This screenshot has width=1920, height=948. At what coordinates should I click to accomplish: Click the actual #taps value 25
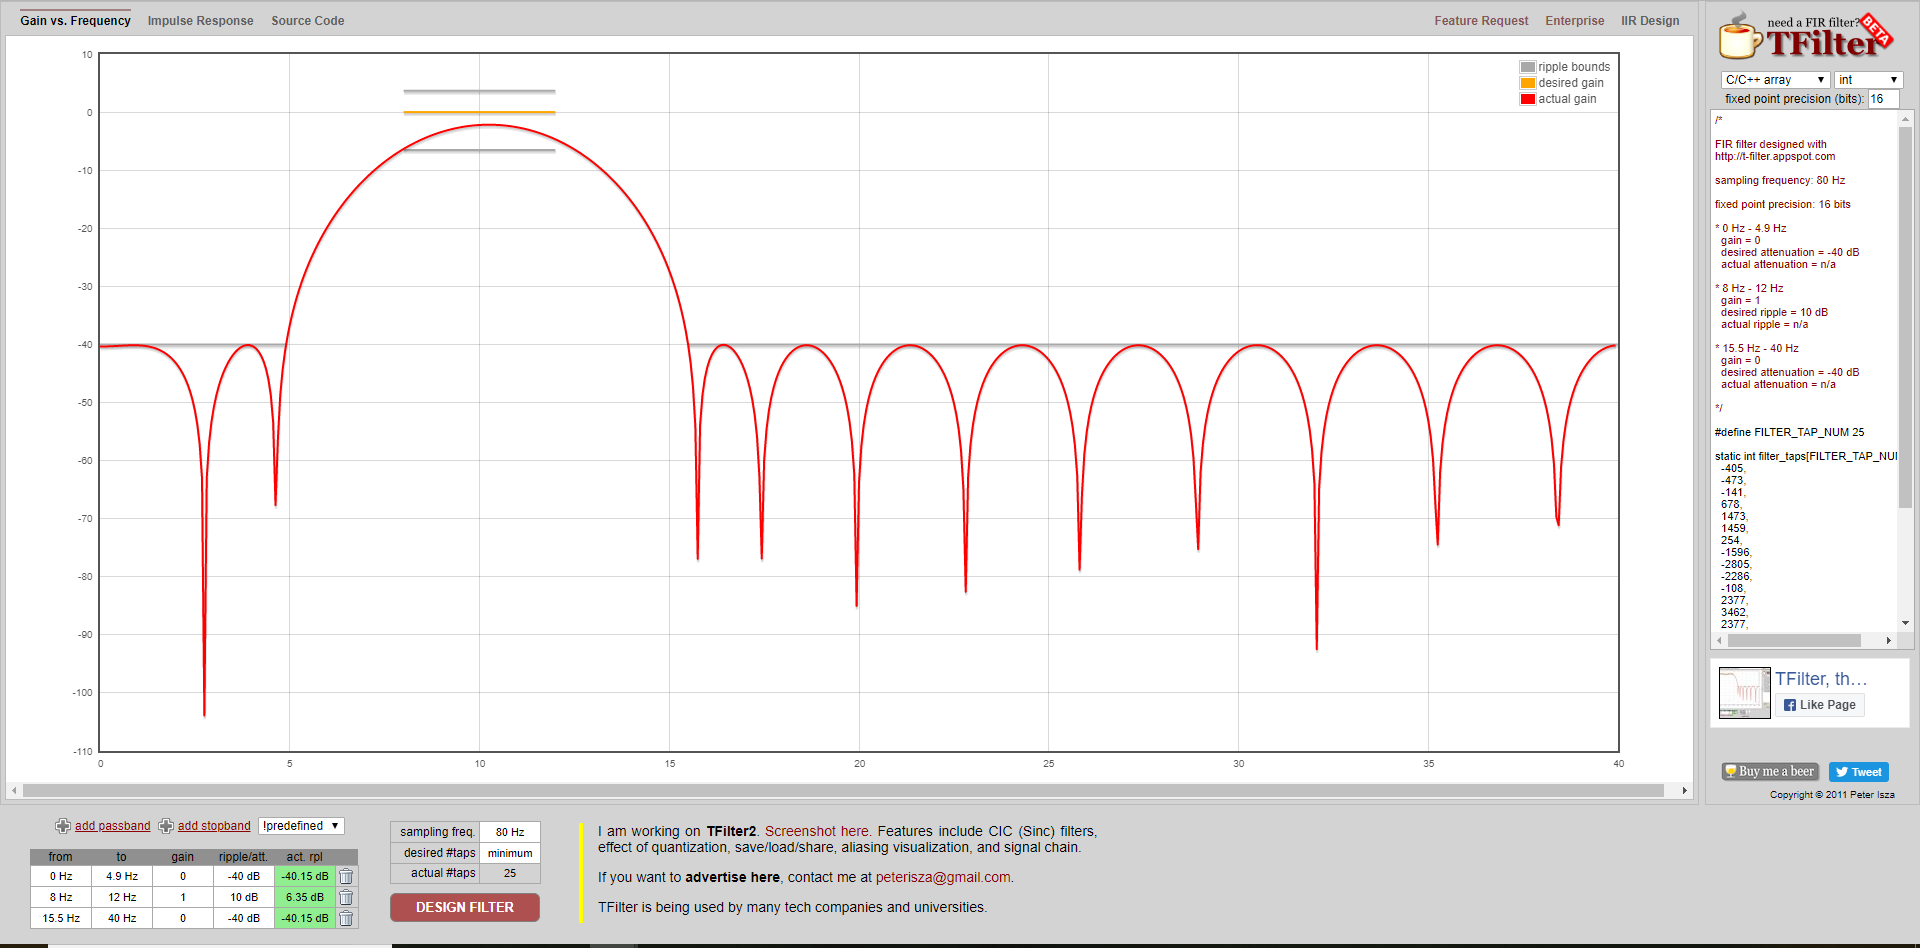tap(510, 873)
